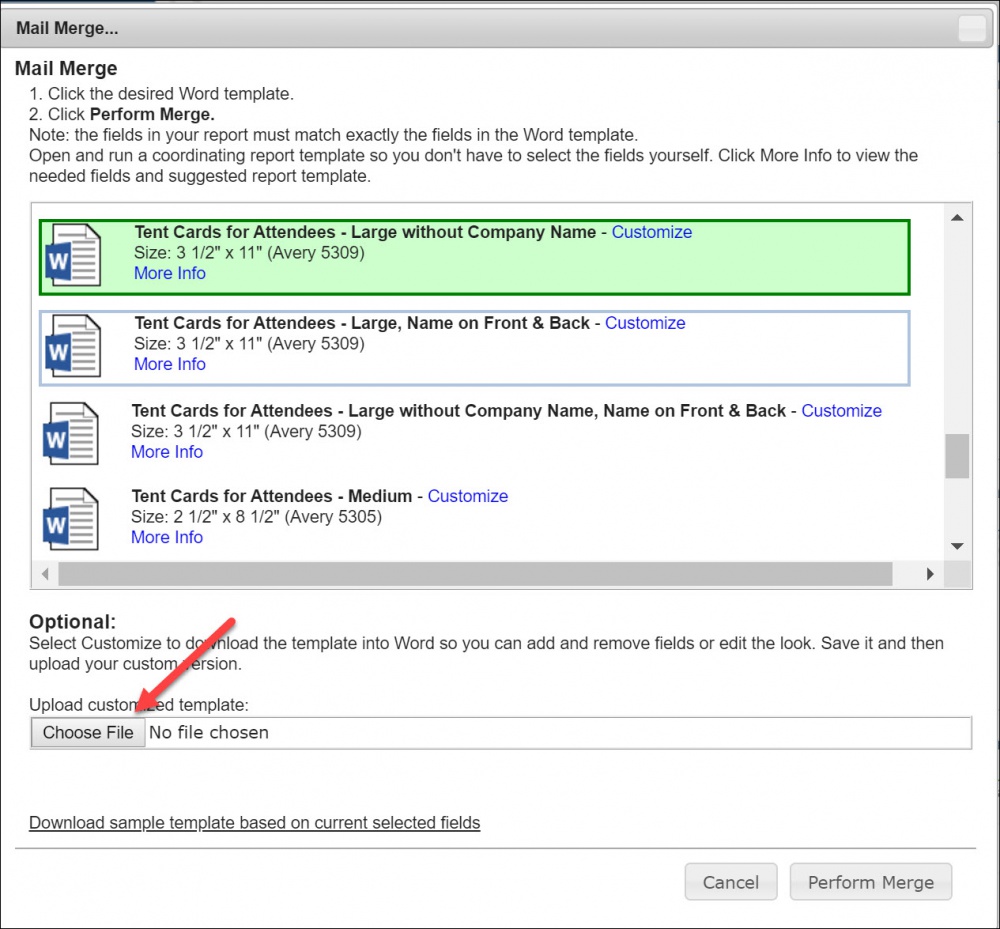Screen dimensions: 1000x929
Task: Click Download sample template link
Action: tap(254, 823)
